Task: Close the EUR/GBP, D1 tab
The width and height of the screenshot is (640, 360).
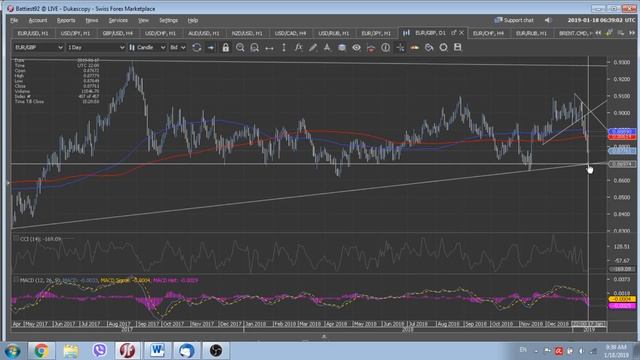Action: click(462, 32)
